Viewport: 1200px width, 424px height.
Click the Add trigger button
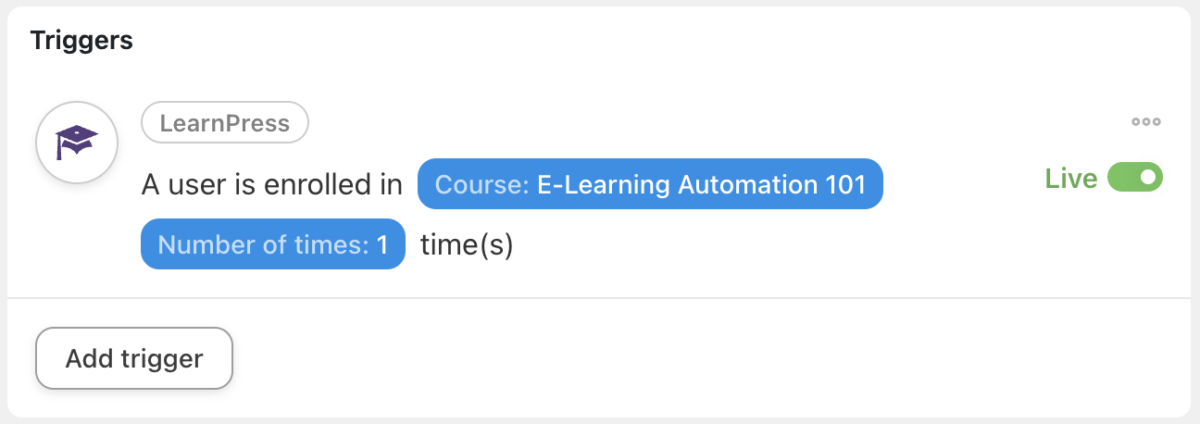click(x=134, y=358)
